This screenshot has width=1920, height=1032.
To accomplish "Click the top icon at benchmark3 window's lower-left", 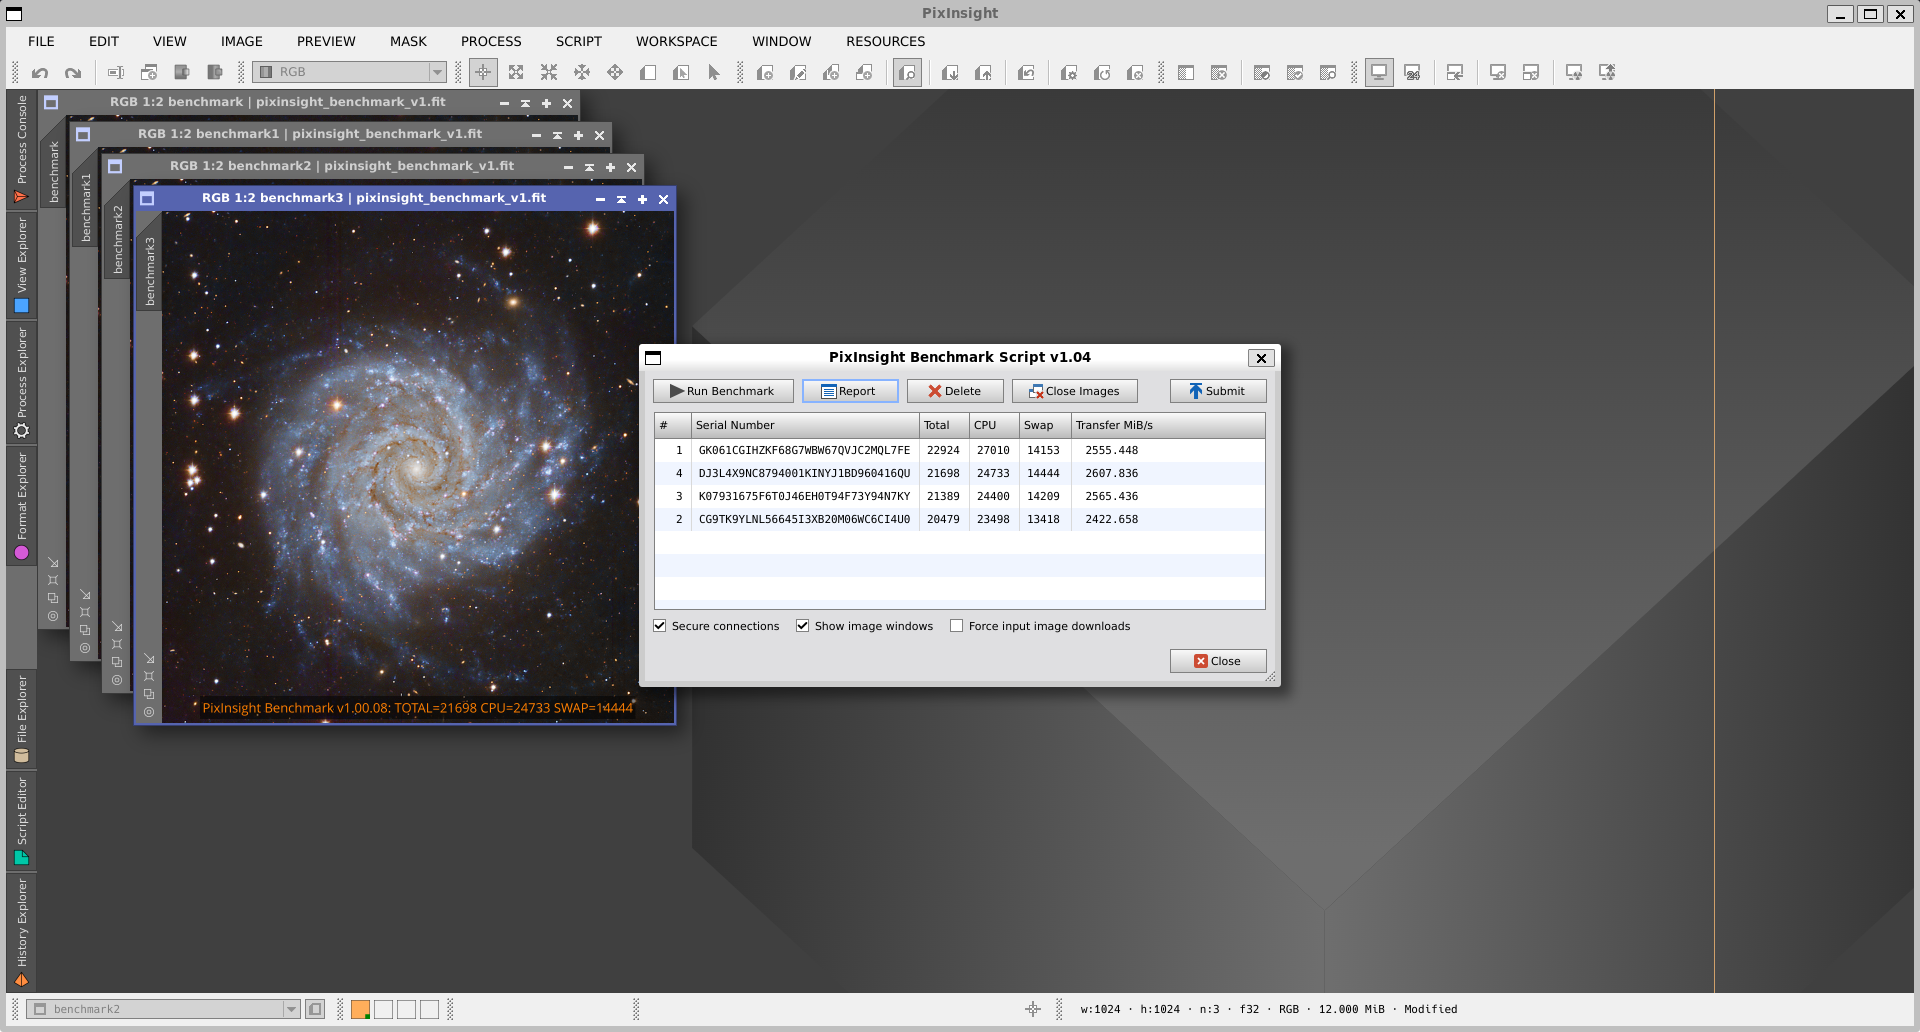I will [x=149, y=659].
